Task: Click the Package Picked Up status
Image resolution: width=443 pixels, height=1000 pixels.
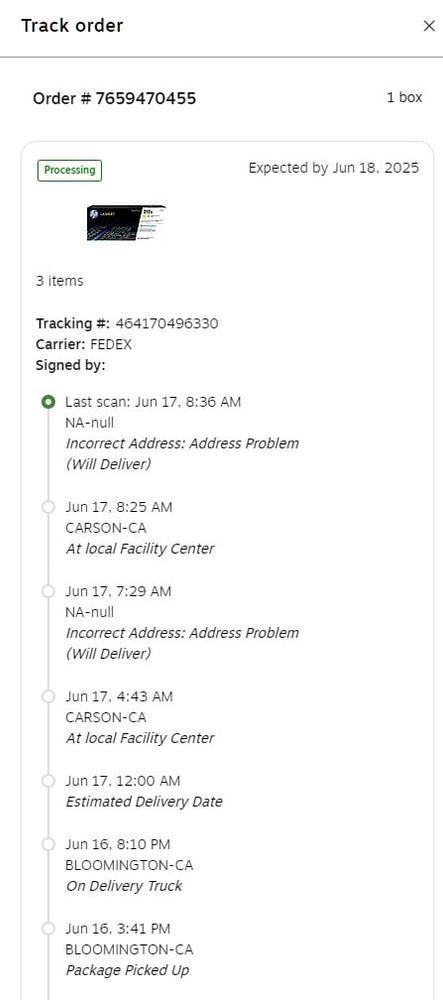Action: point(127,971)
